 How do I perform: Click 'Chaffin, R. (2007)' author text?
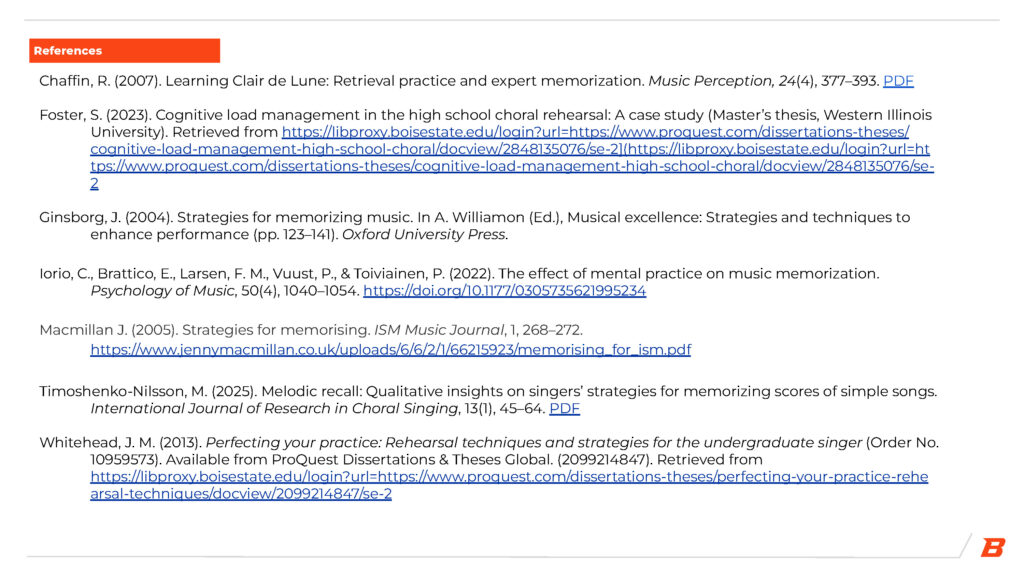(x=96, y=81)
